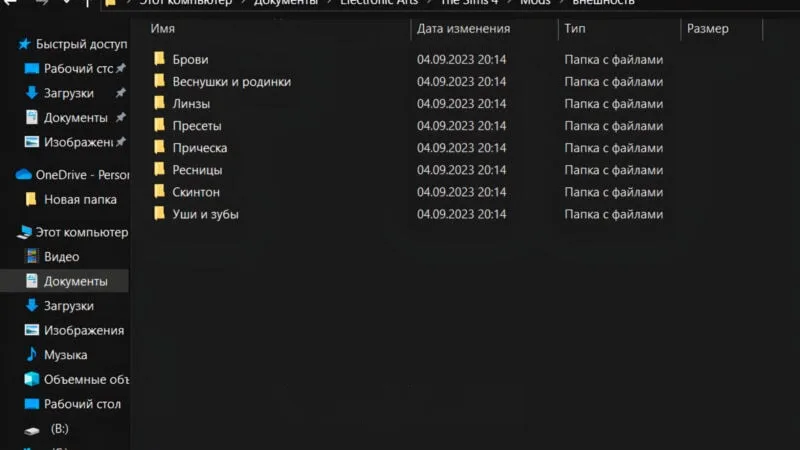Click the Объемные объекты cube icon
This screenshot has height=450, width=800.
point(32,379)
